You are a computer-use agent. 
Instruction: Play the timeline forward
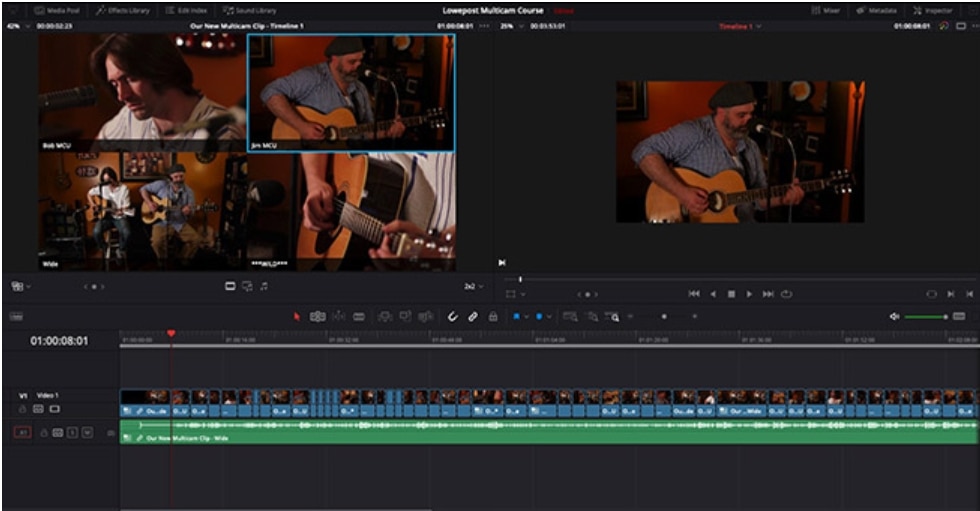(749, 294)
